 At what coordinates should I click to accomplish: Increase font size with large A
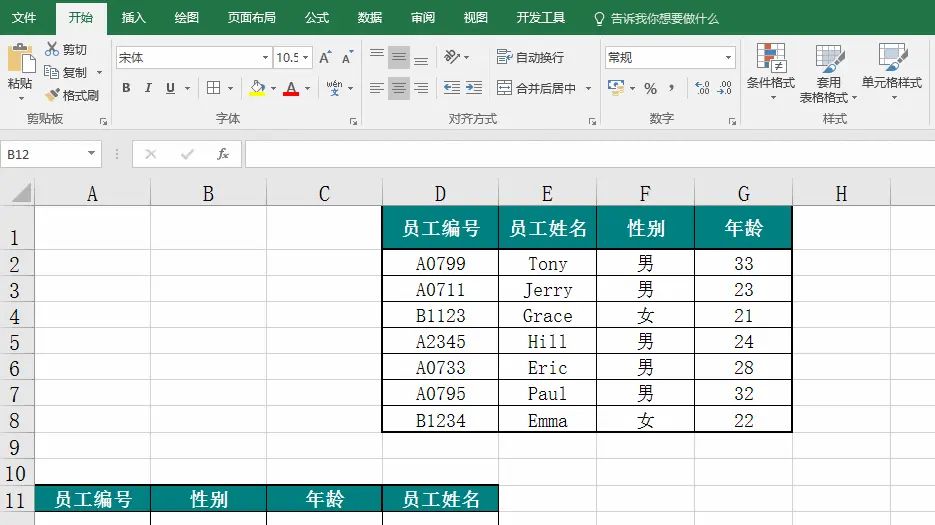[x=325, y=57]
